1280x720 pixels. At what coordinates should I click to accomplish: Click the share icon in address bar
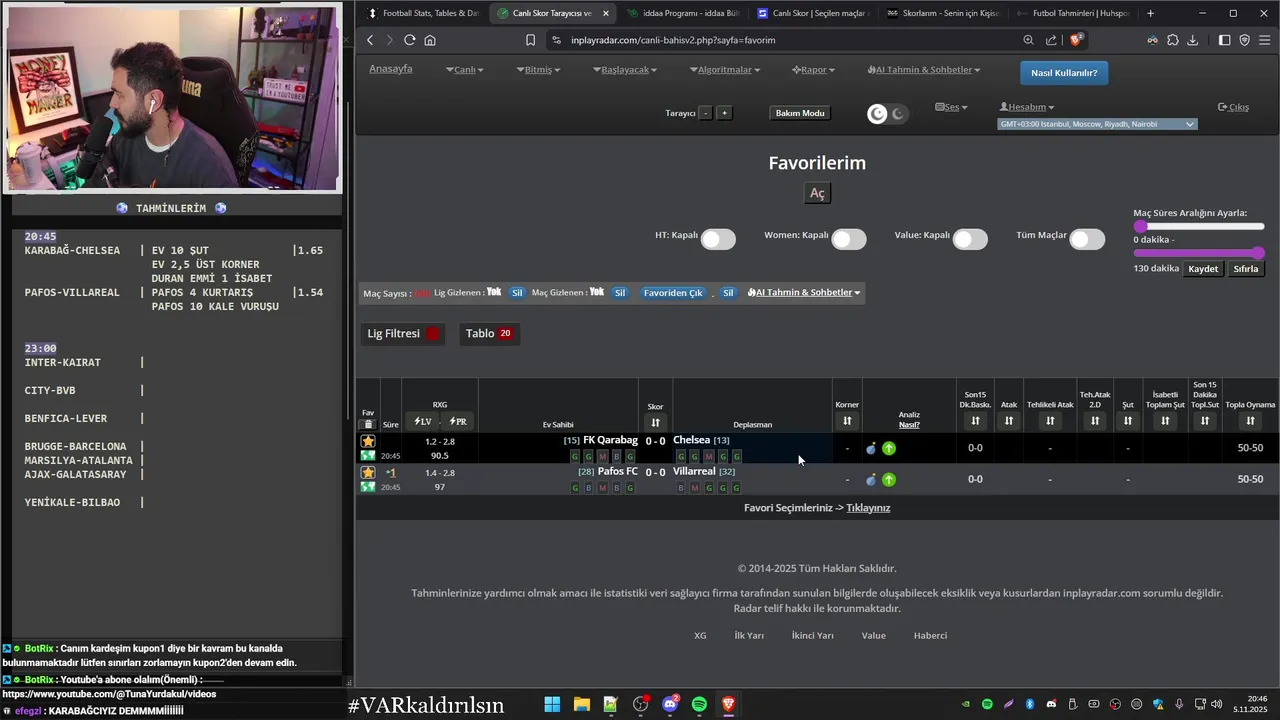[1051, 40]
